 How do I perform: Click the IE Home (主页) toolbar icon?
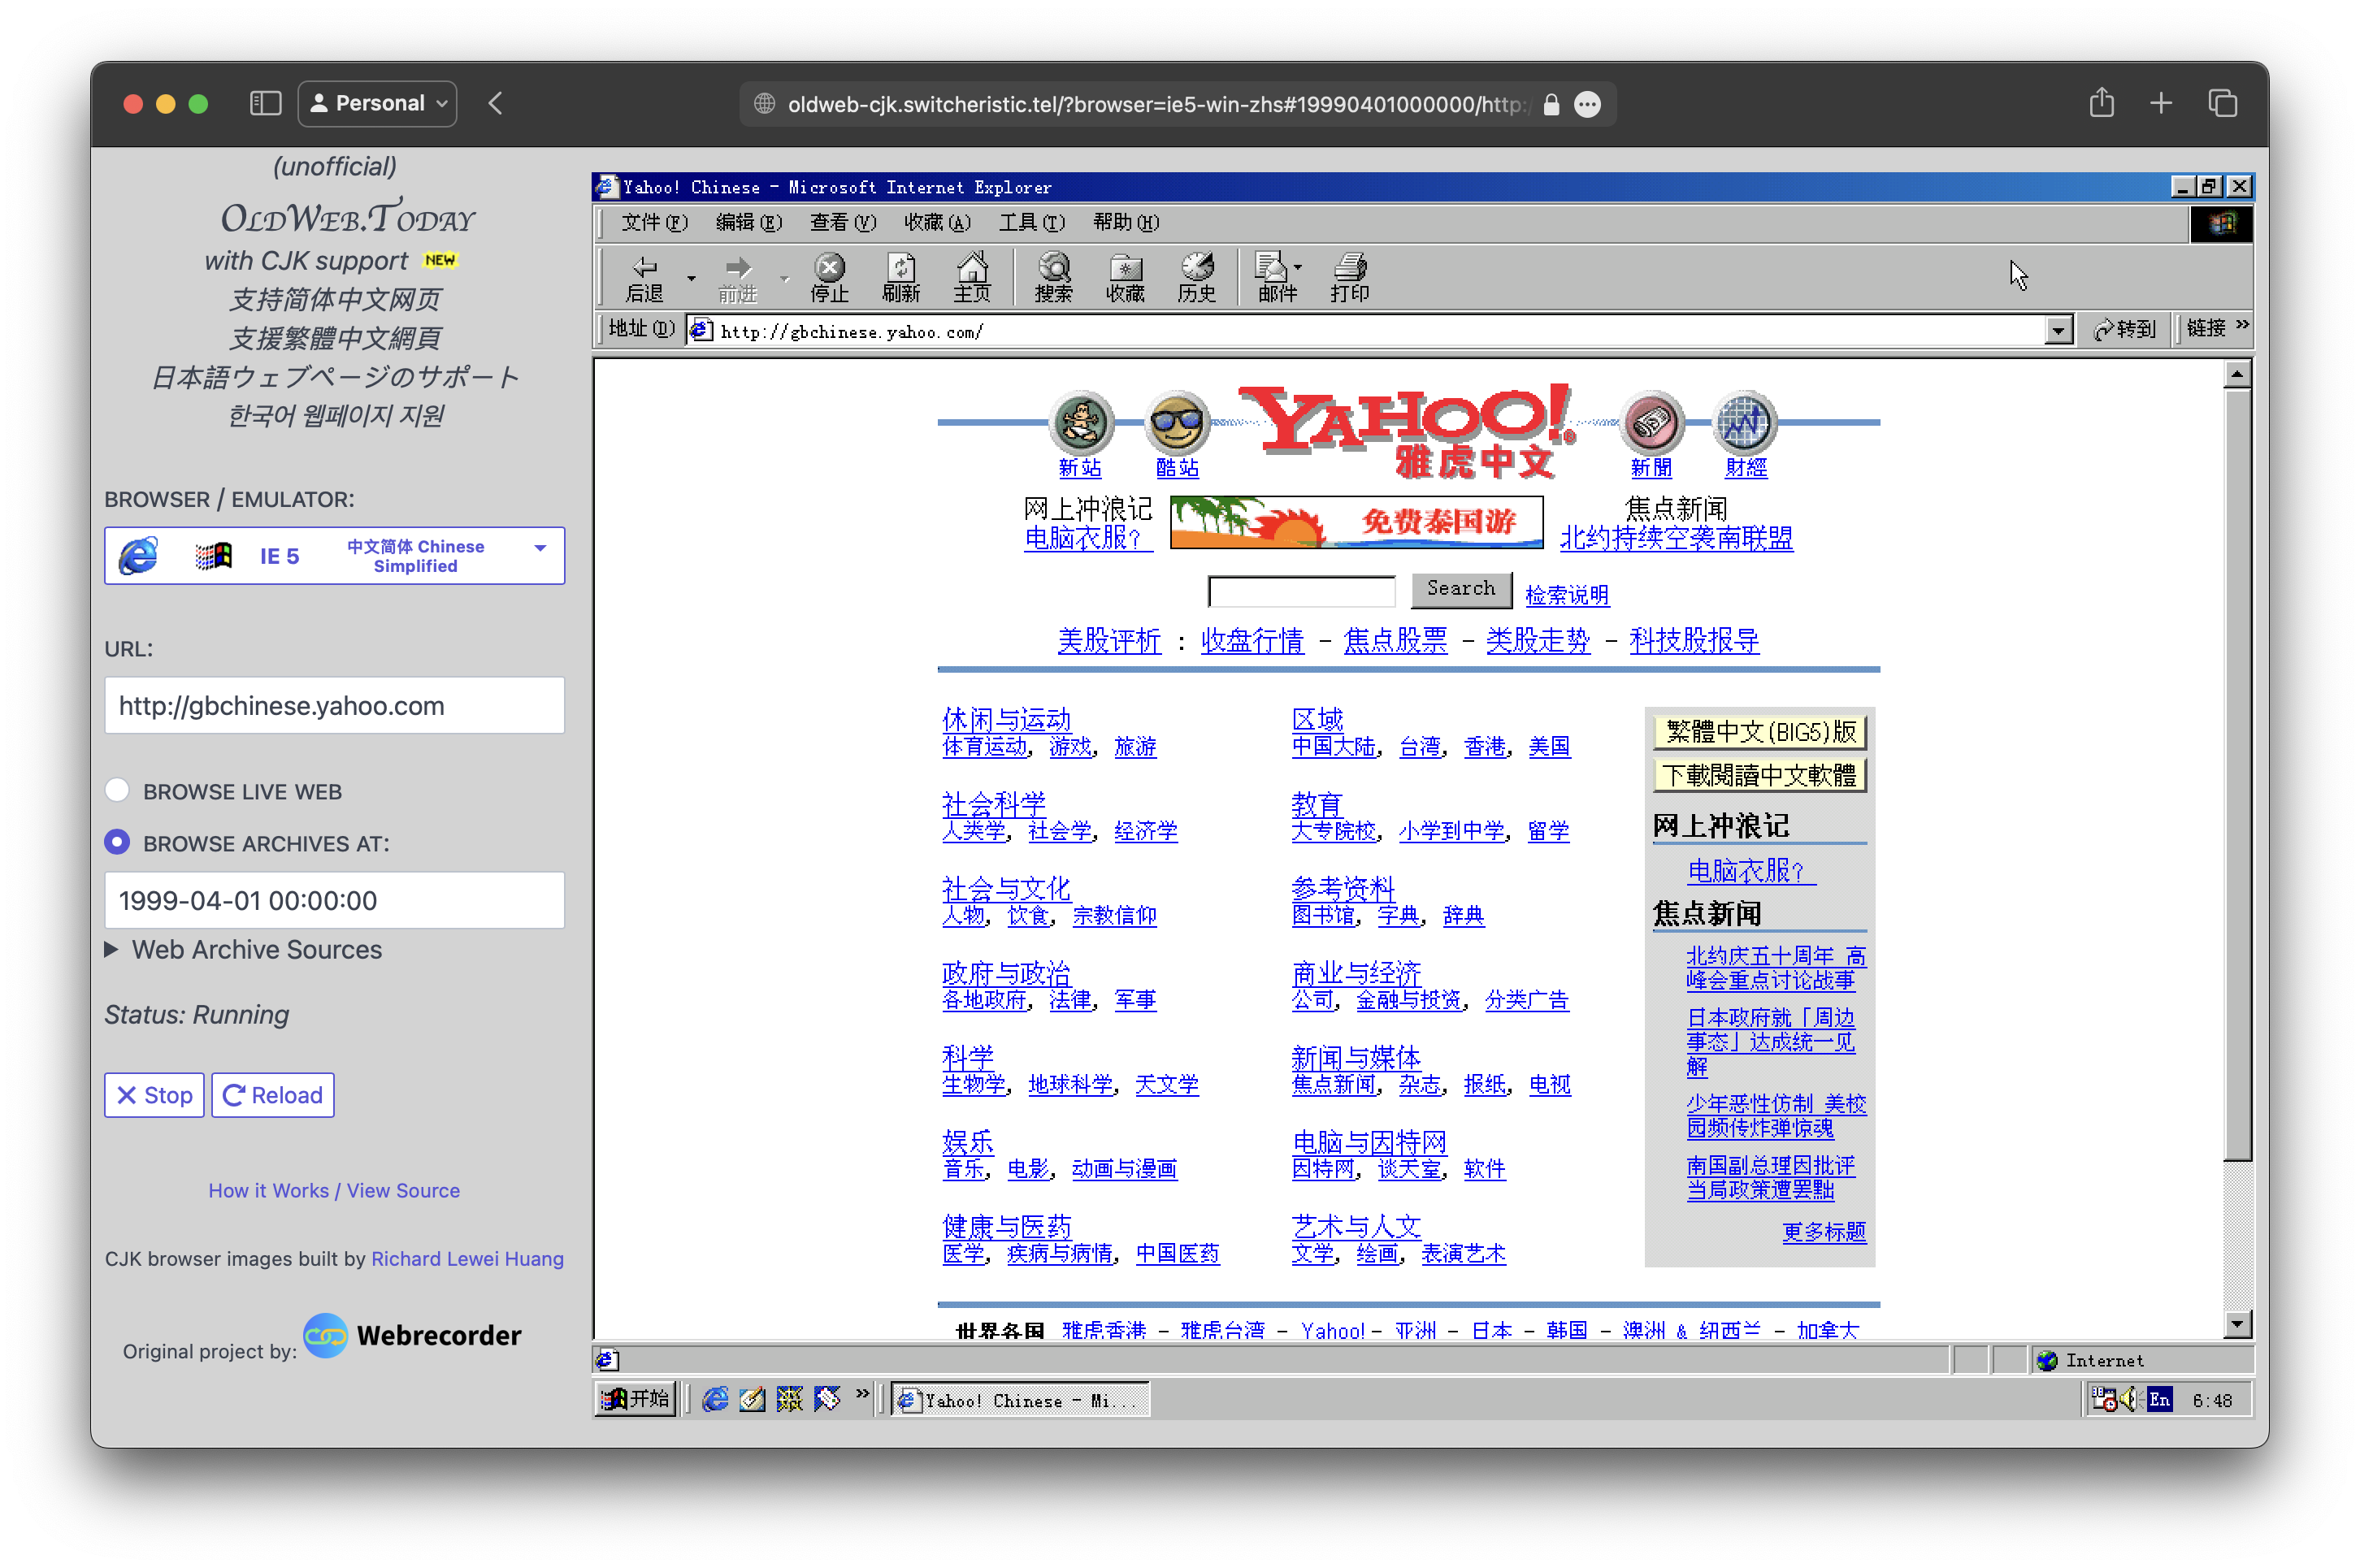(x=972, y=275)
